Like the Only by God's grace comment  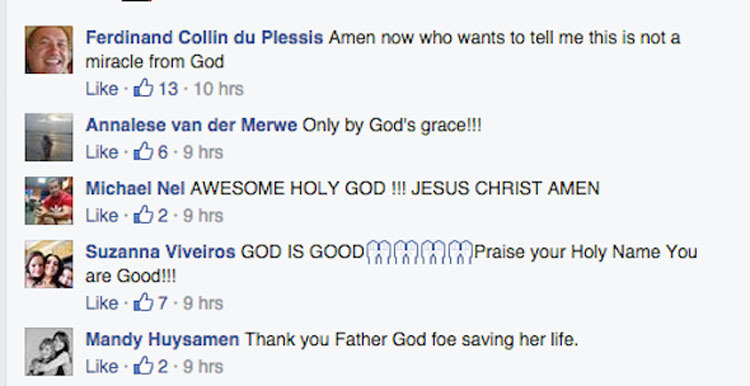coord(102,153)
